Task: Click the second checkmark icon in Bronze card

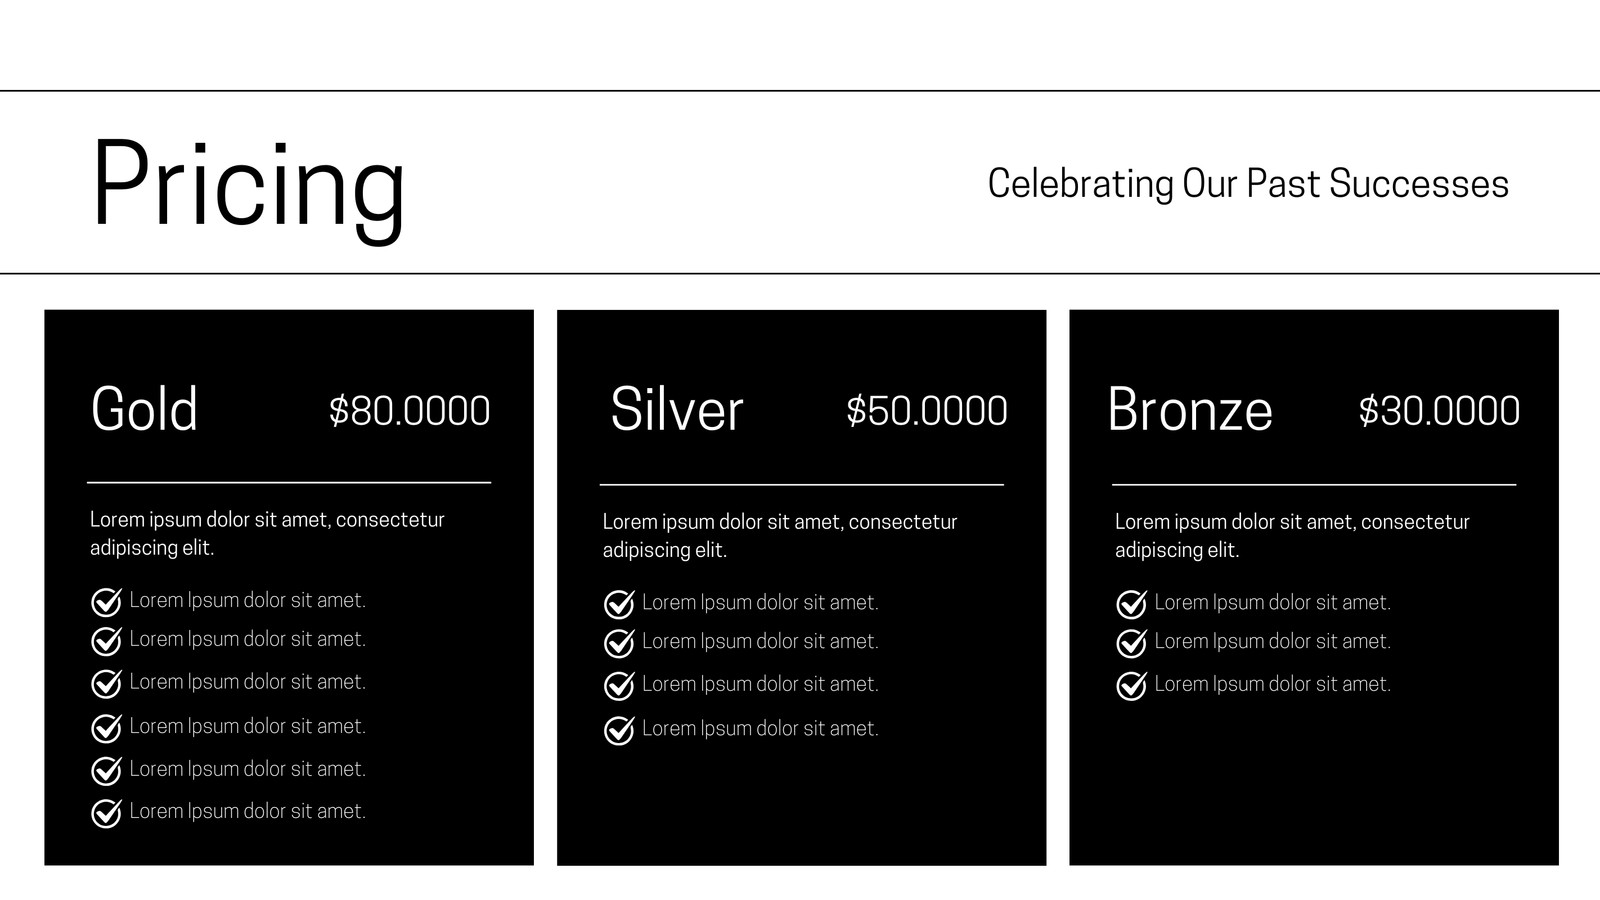Action: pos(1131,642)
